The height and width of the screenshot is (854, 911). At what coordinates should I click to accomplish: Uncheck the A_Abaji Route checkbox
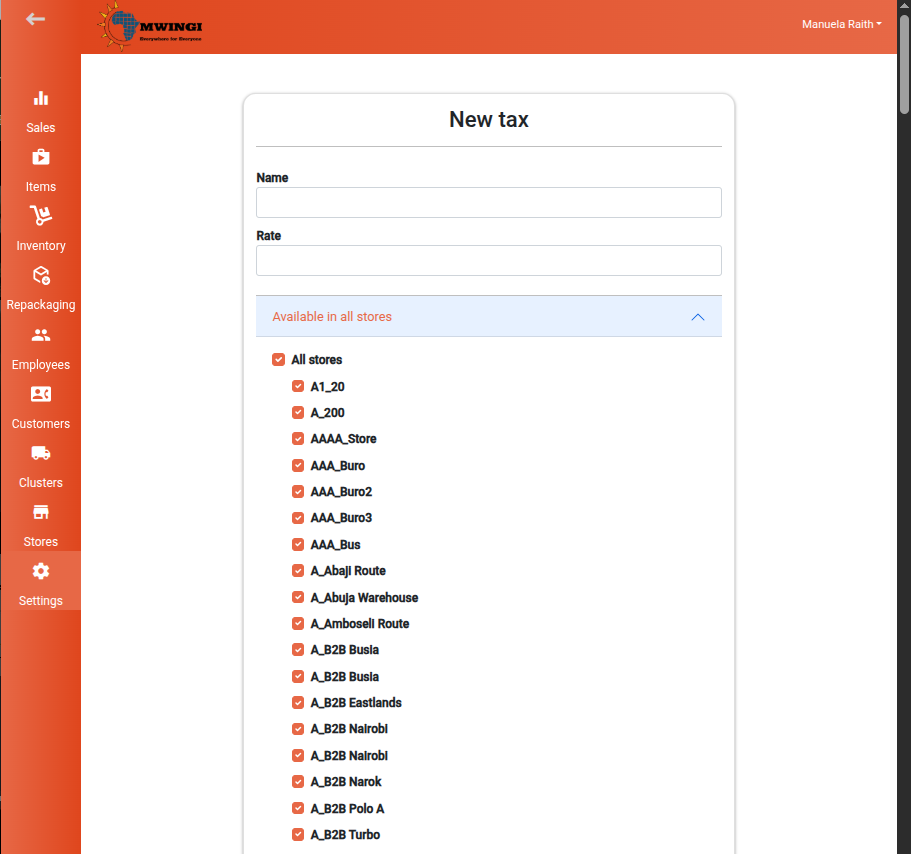tap(298, 570)
